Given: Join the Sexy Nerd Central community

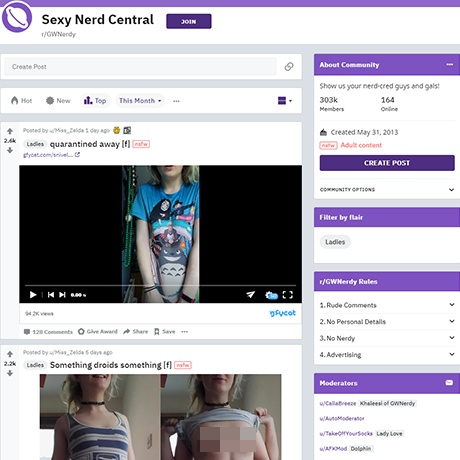Looking at the screenshot, I should click(189, 21).
